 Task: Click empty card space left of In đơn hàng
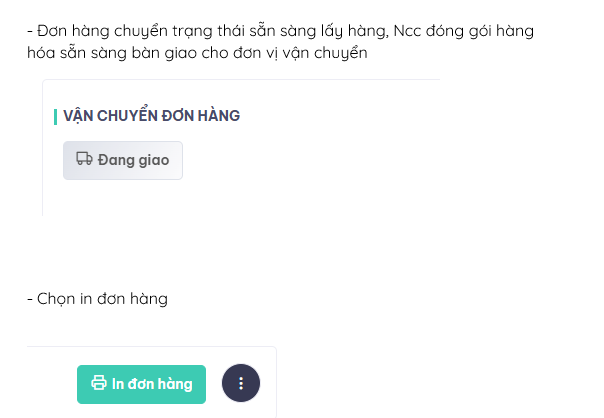click(x=50, y=383)
